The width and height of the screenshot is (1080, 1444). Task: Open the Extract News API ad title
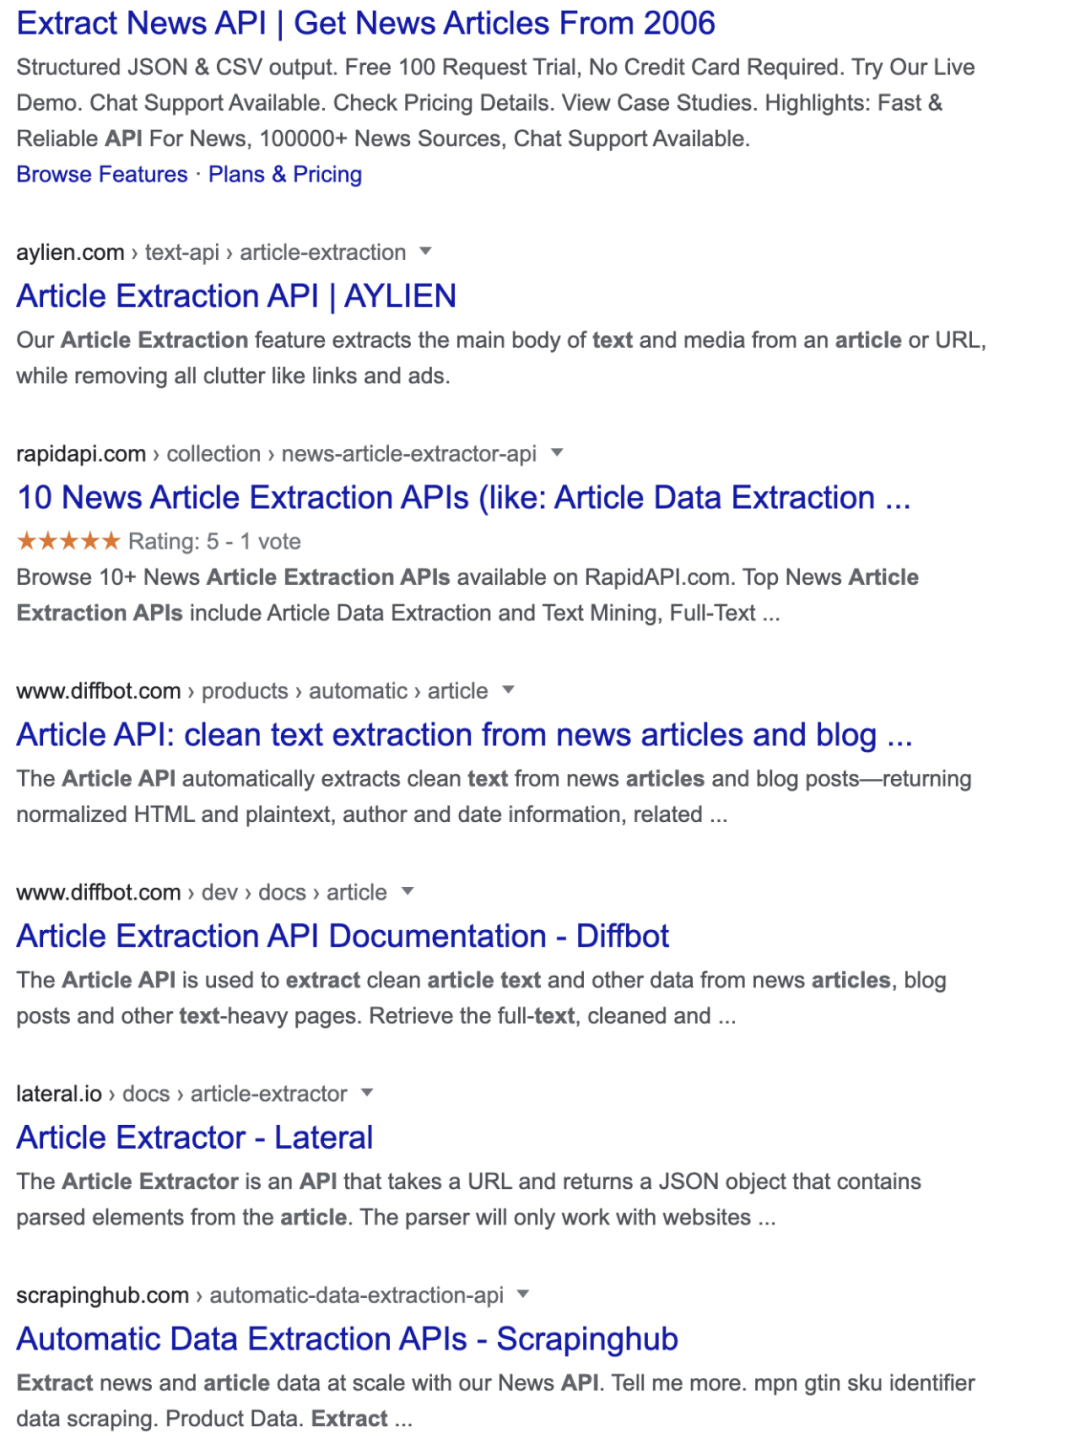365,23
